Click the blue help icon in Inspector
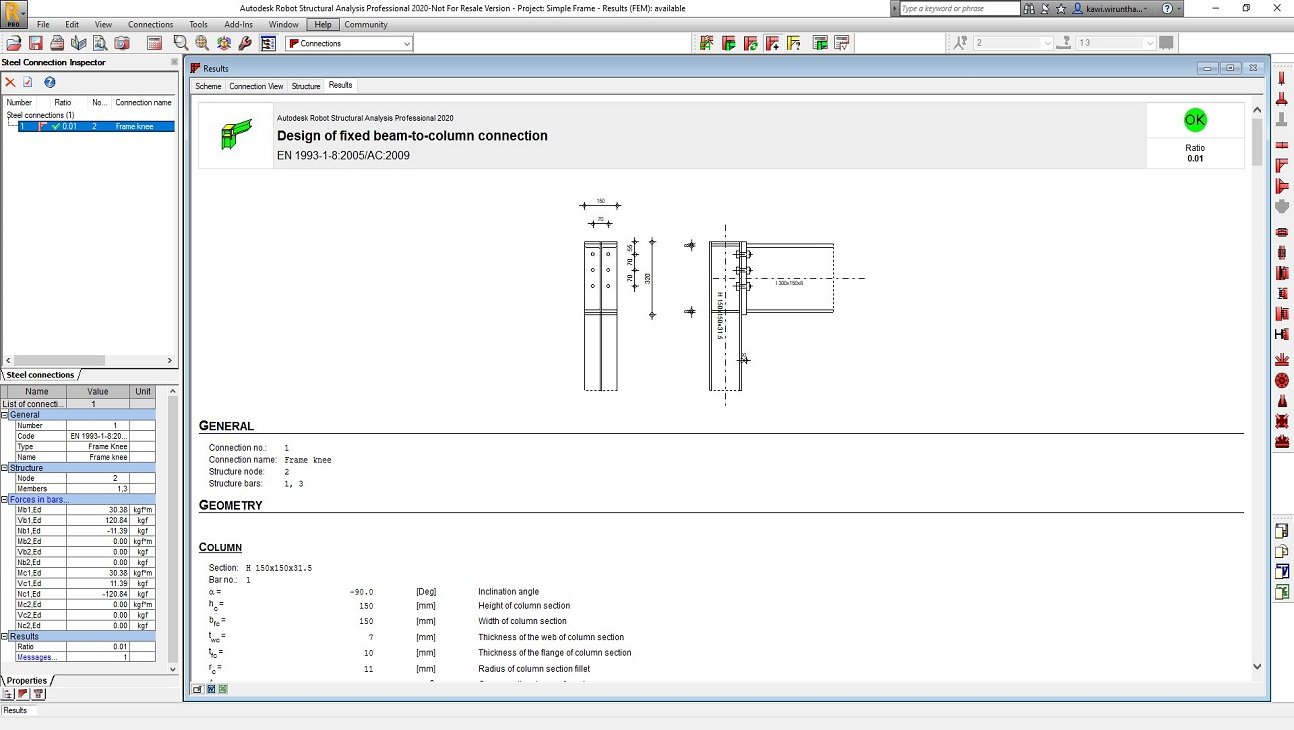 (49, 82)
